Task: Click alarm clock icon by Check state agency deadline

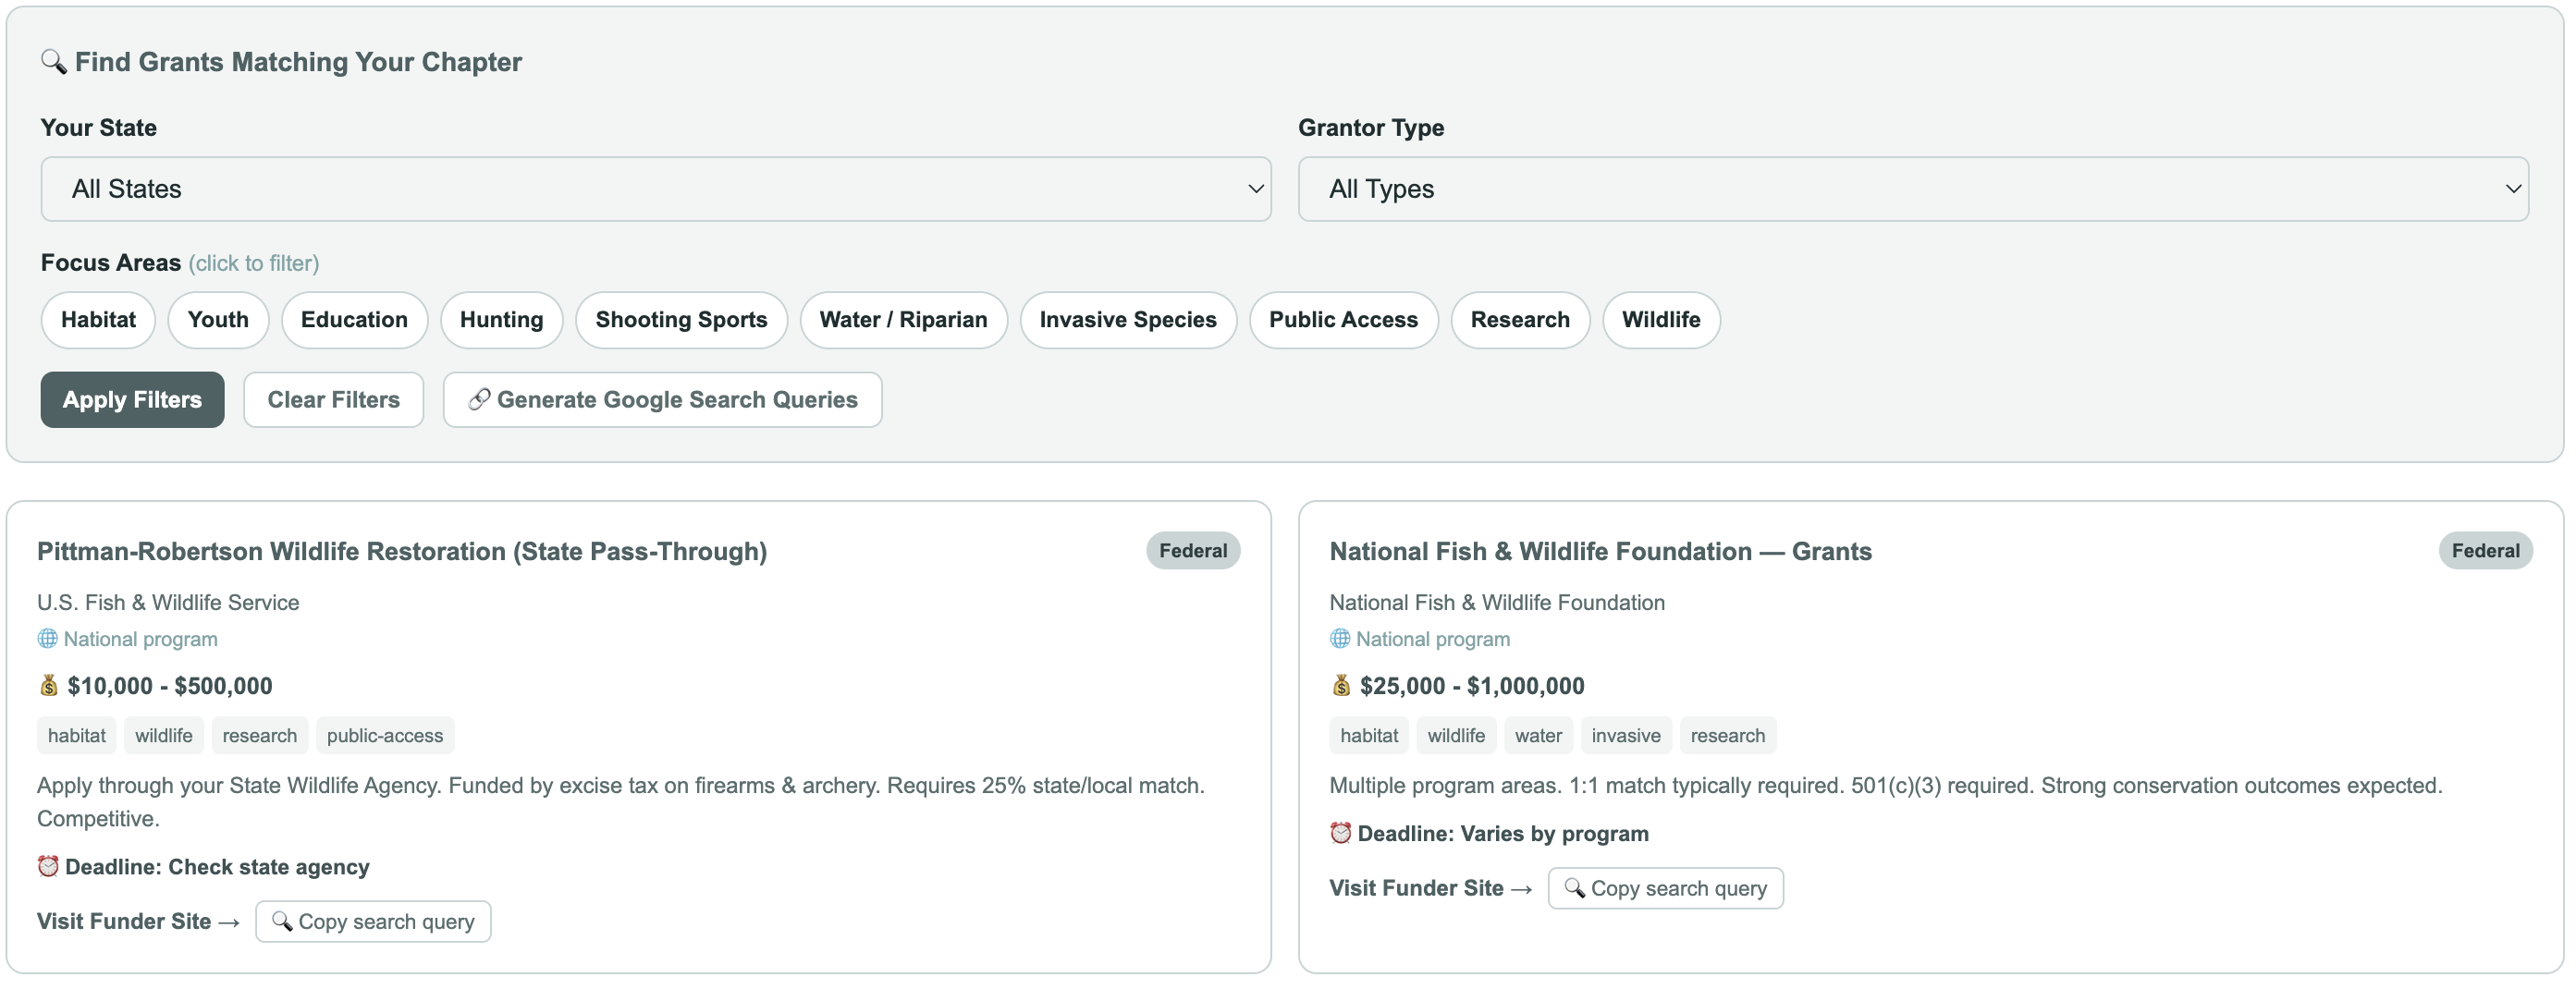Action: click(48, 867)
